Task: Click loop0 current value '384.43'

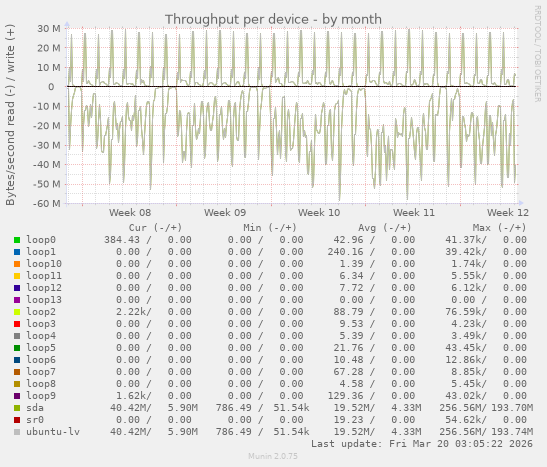Action: click(122, 240)
